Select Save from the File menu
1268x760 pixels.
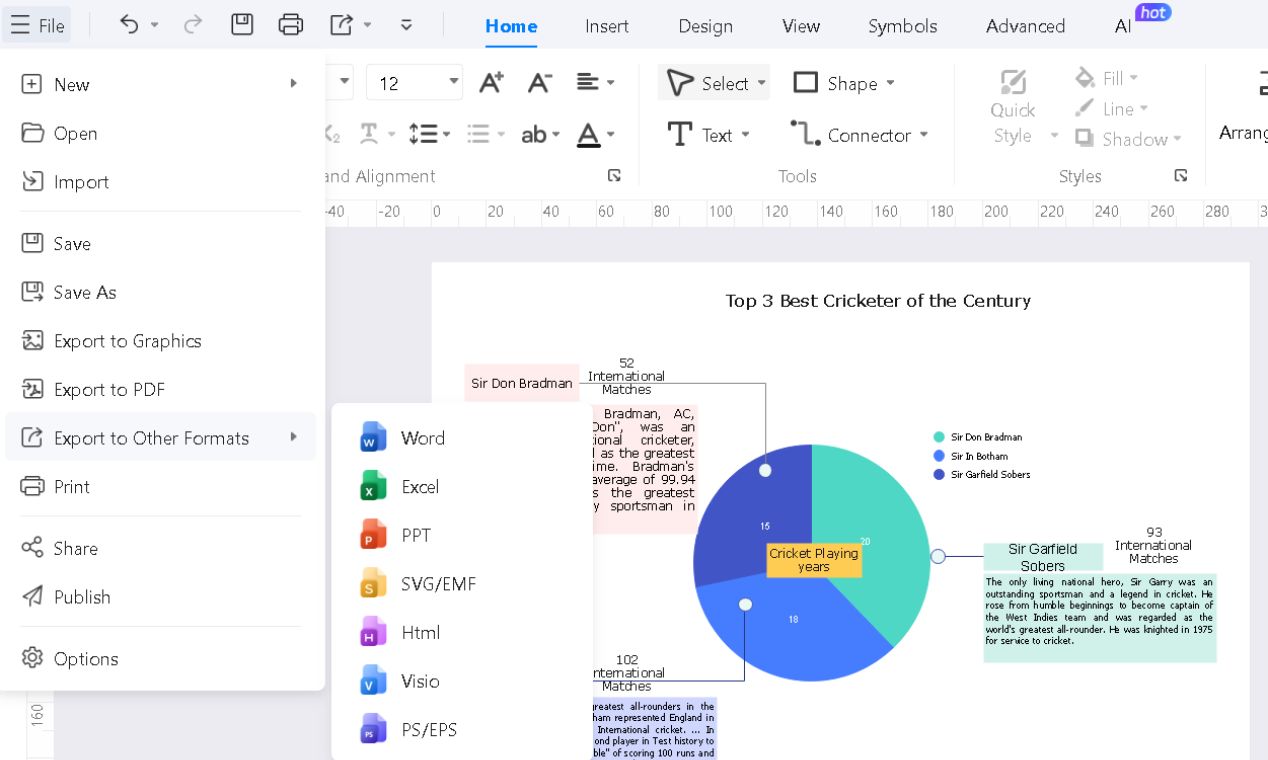(x=162, y=243)
